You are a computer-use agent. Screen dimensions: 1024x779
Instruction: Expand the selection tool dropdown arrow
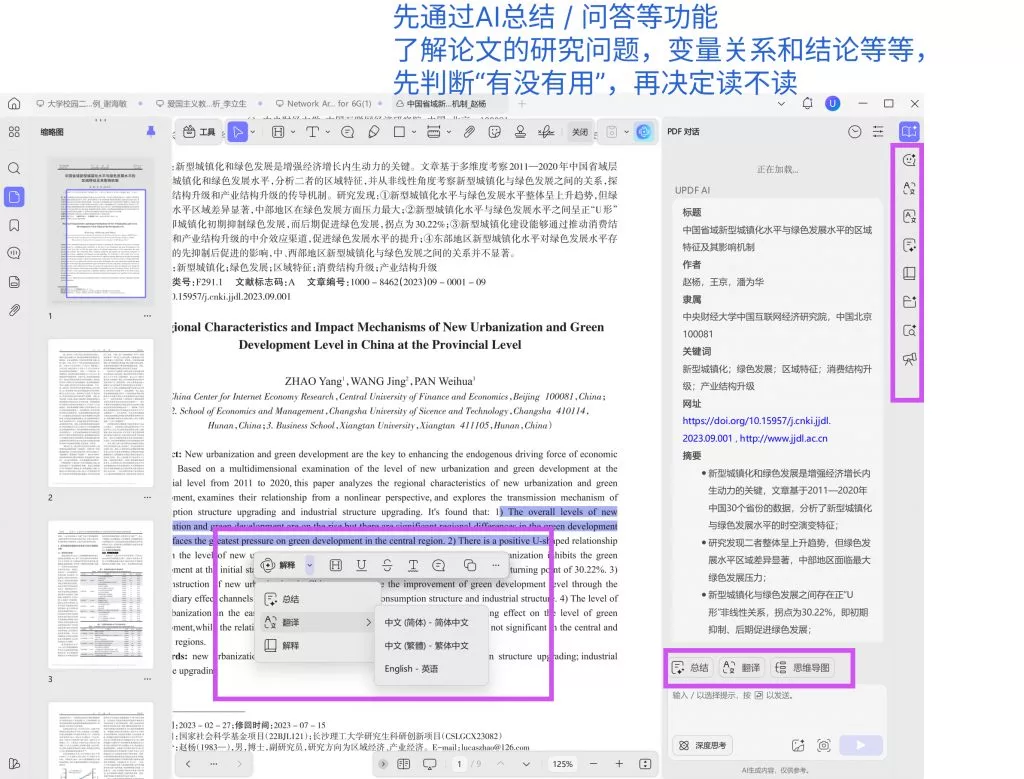click(253, 131)
